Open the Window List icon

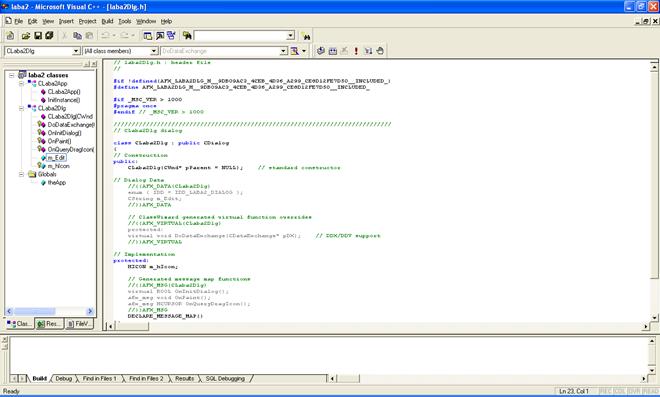coord(171,36)
